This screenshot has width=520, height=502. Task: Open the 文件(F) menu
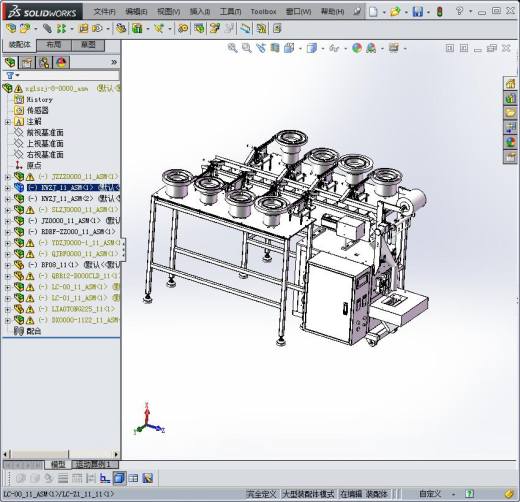tap(104, 12)
